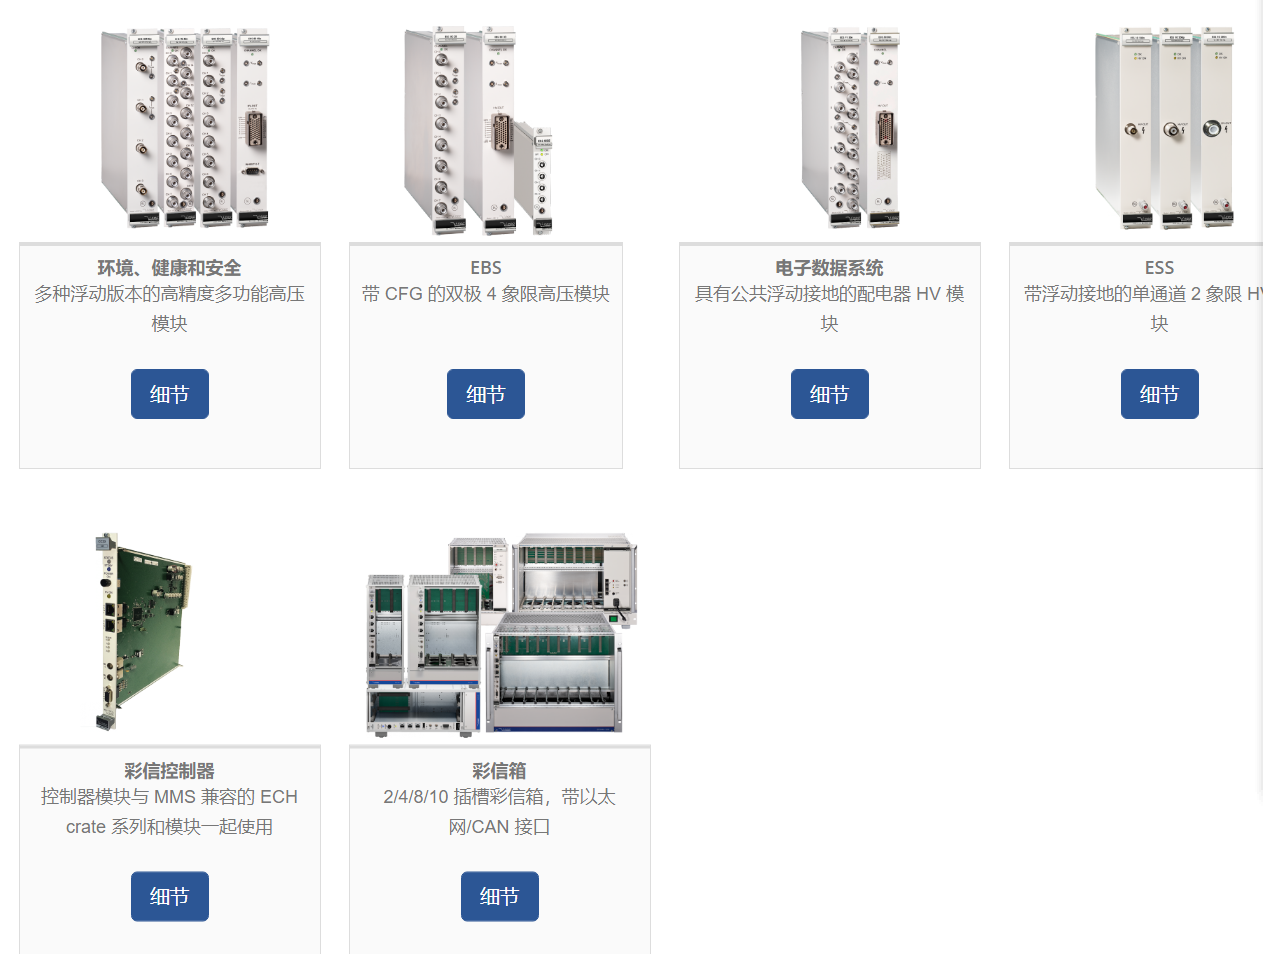Image resolution: width=1263 pixels, height=954 pixels.
Task: Open the 环境、健康和安全 module product image
Action: 185,128
